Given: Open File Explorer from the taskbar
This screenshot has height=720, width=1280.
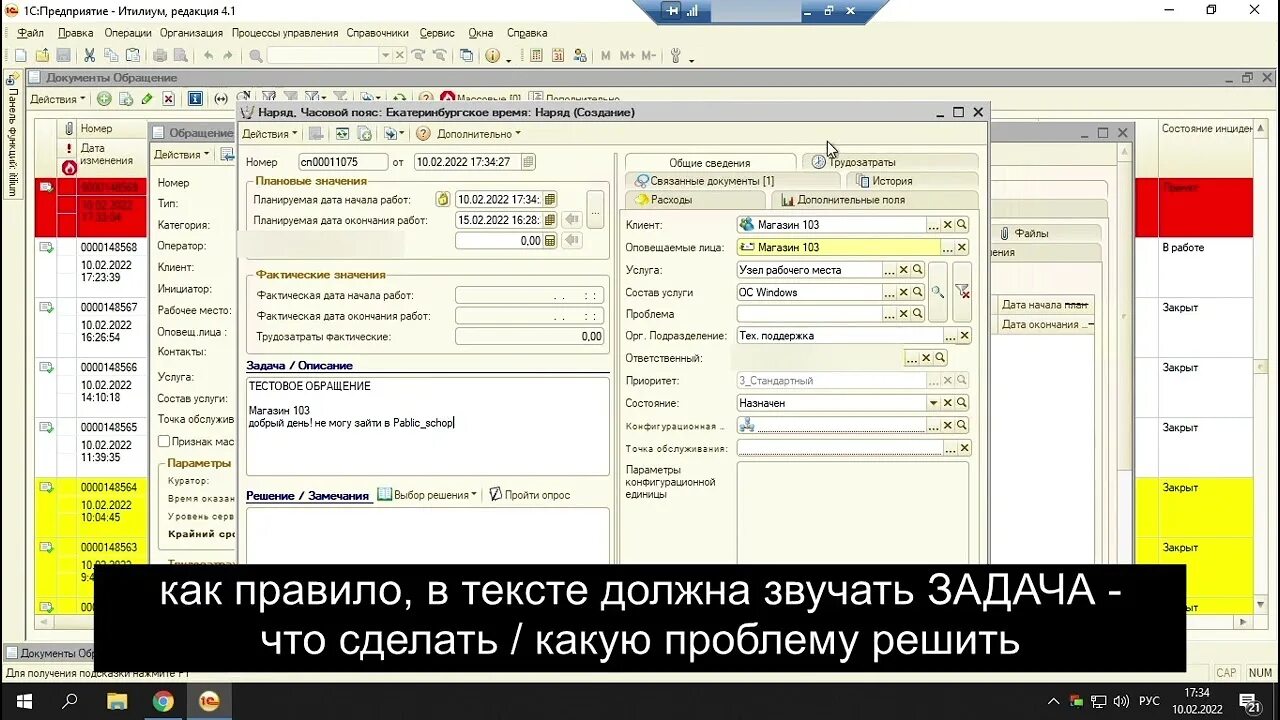Looking at the screenshot, I should pyautogui.click(x=117, y=701).
